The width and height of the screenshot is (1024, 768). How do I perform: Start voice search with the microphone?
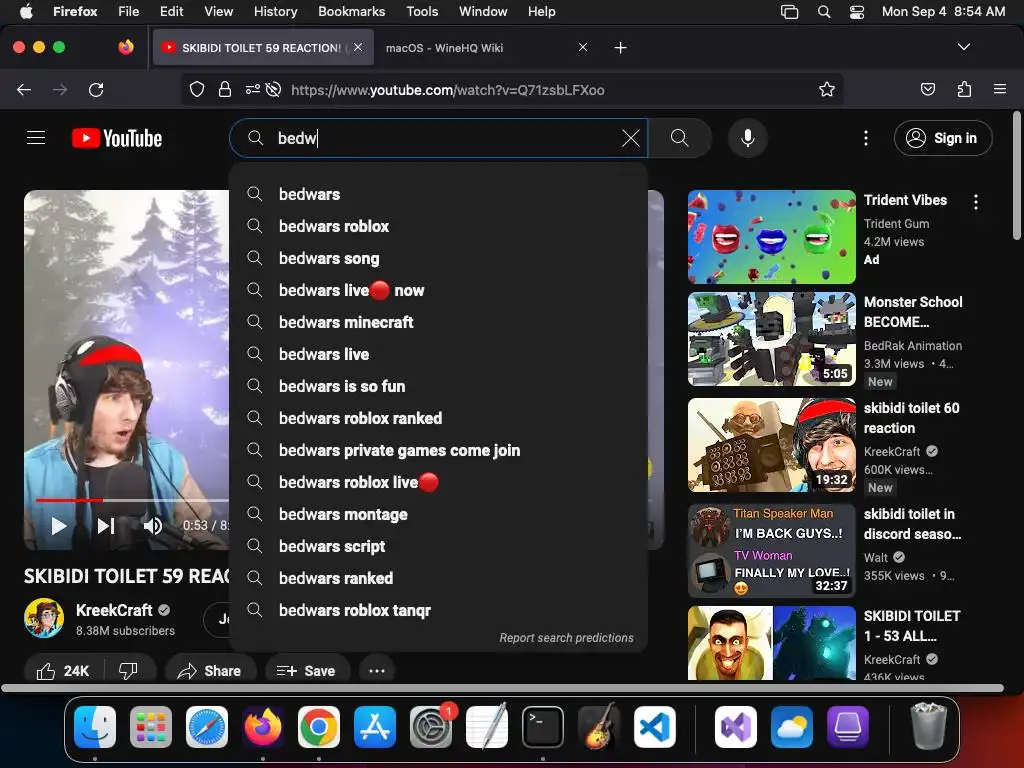[x=748, y=138]
